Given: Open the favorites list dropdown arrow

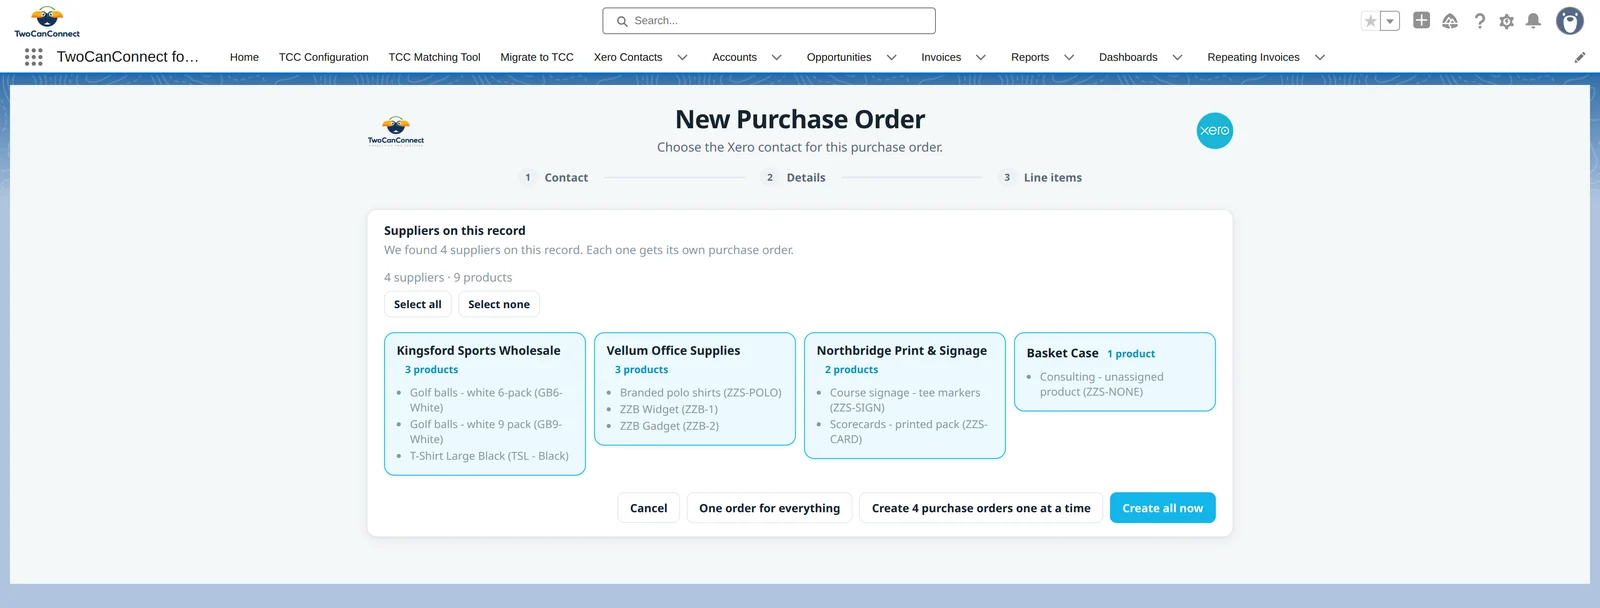Looking at the screenshot, I should (x=1390, y=21).
